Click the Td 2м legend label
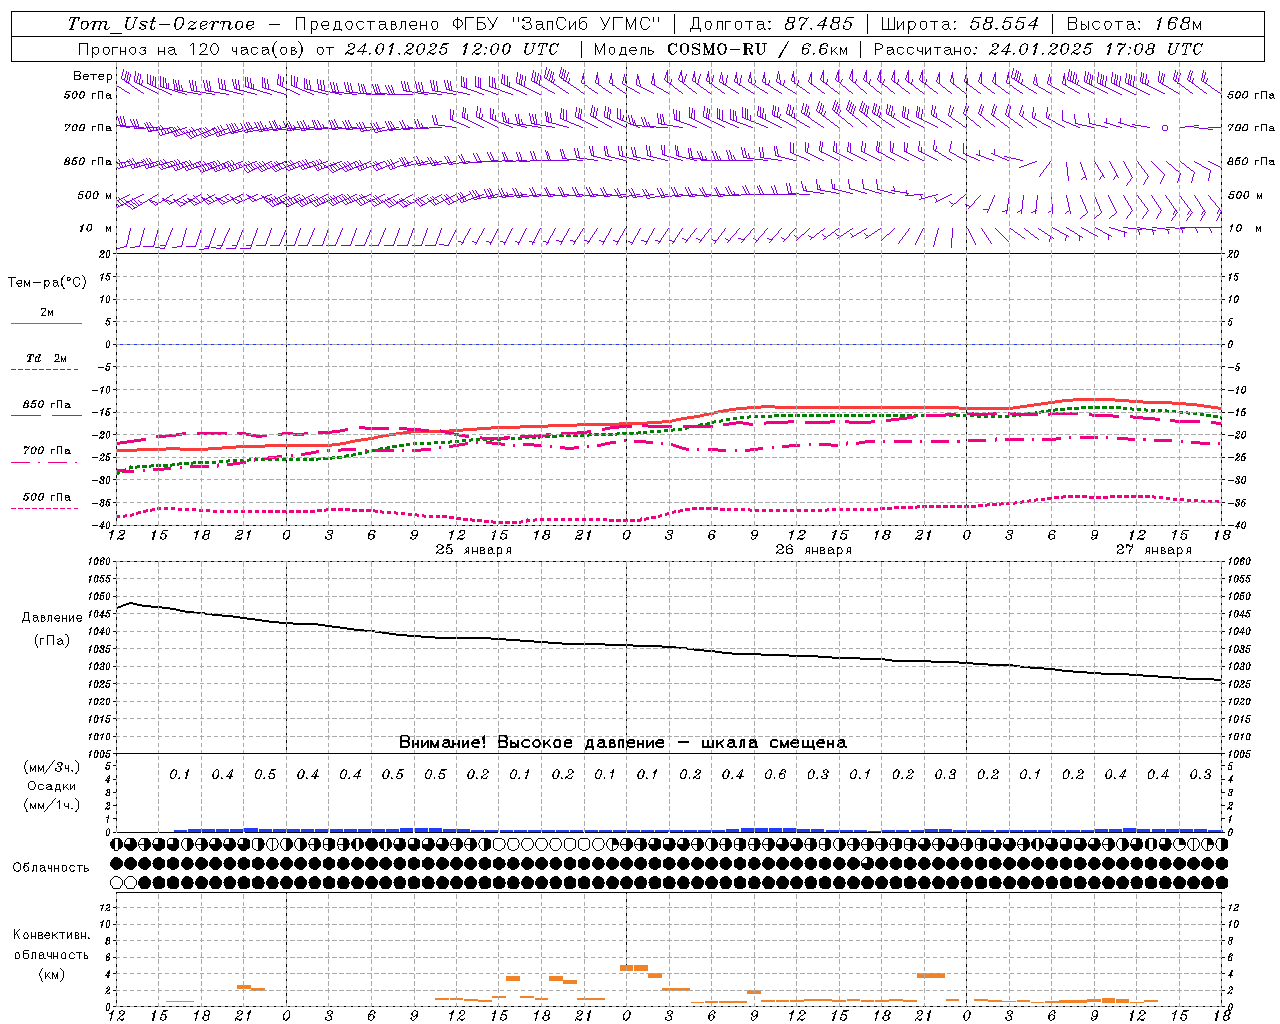1280x1024 pixels. (x=46, y=358)
